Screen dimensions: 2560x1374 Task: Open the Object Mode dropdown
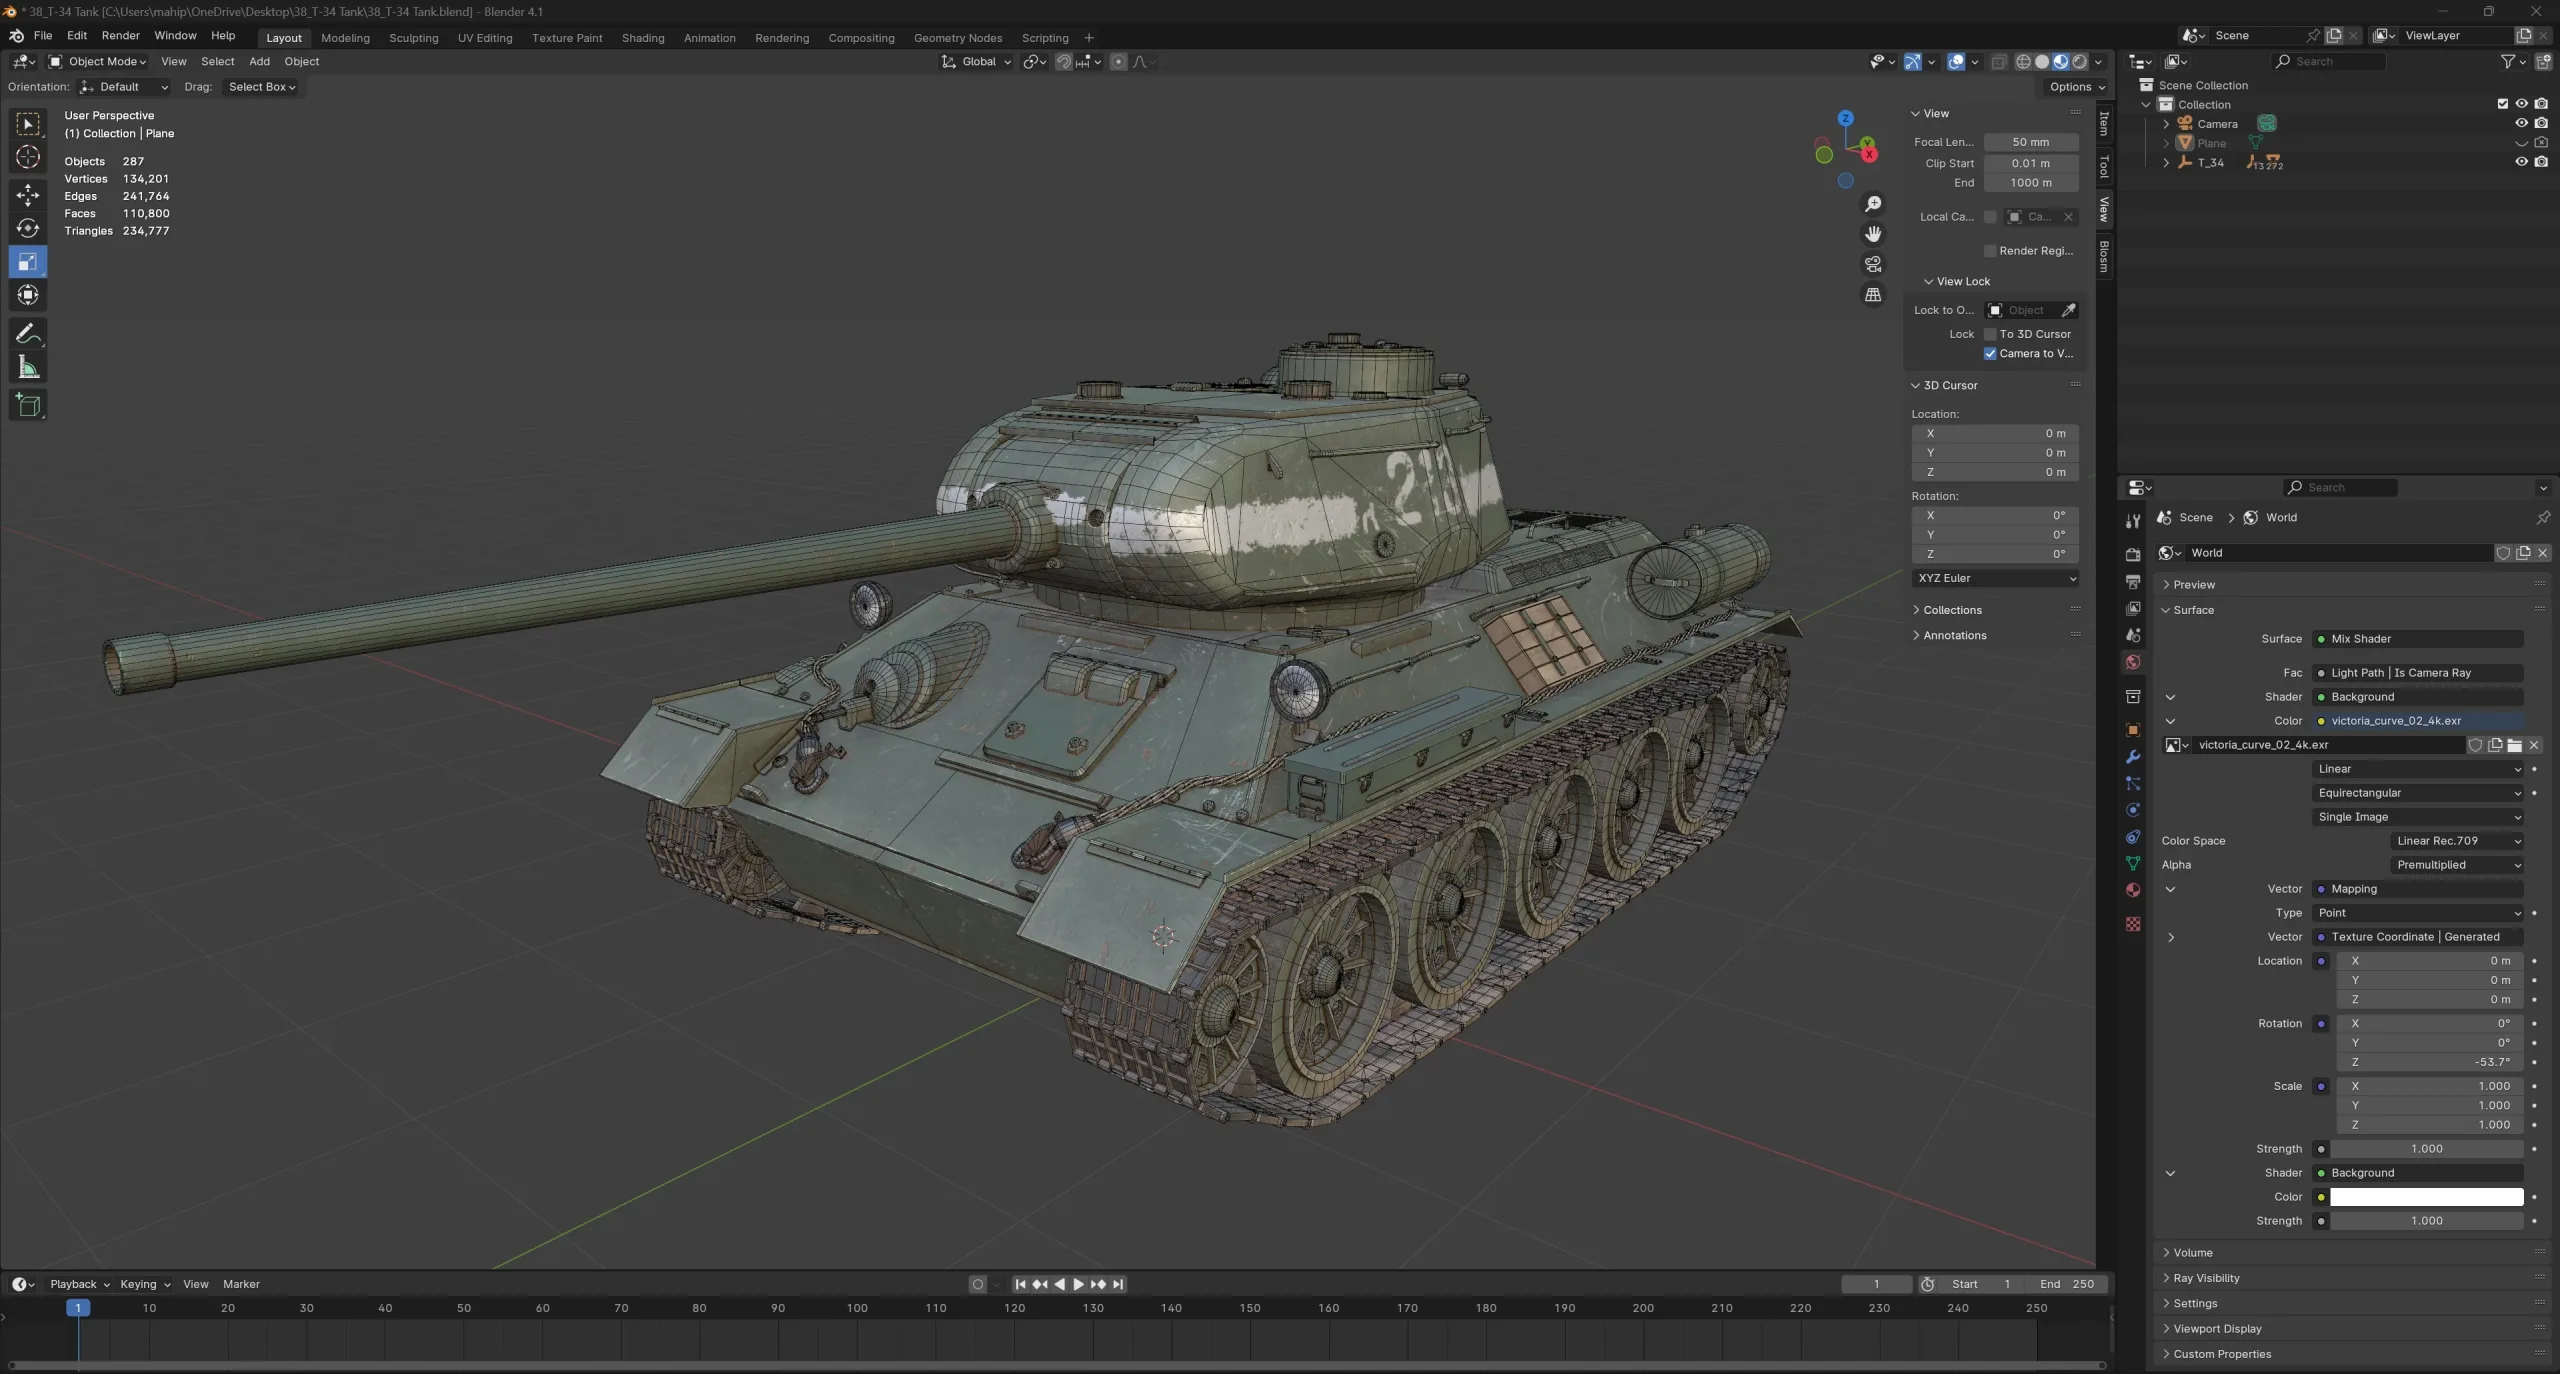click(98, 62)
